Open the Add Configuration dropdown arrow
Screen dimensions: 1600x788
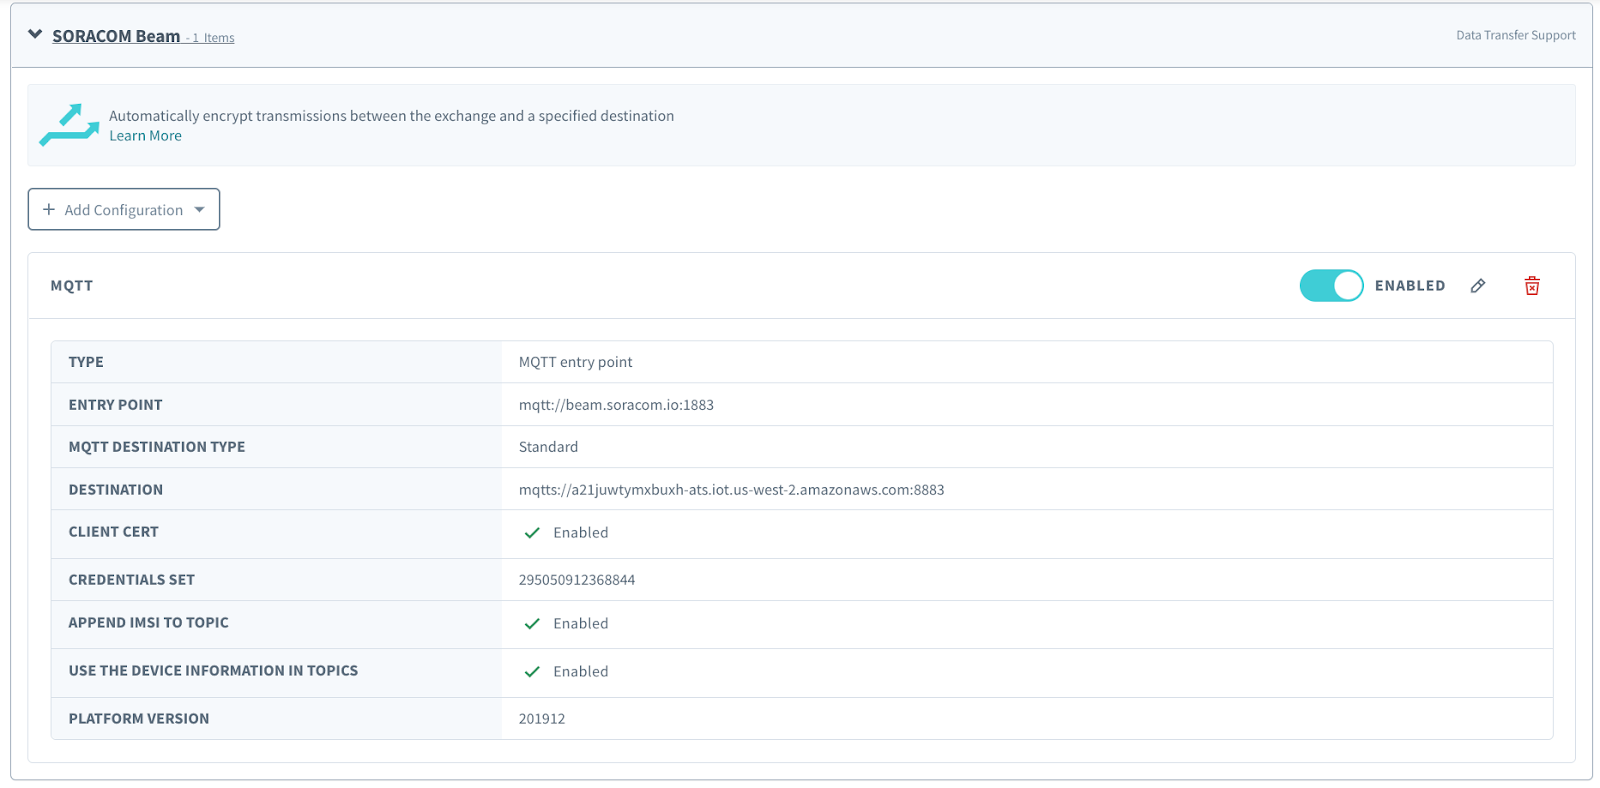200,210
